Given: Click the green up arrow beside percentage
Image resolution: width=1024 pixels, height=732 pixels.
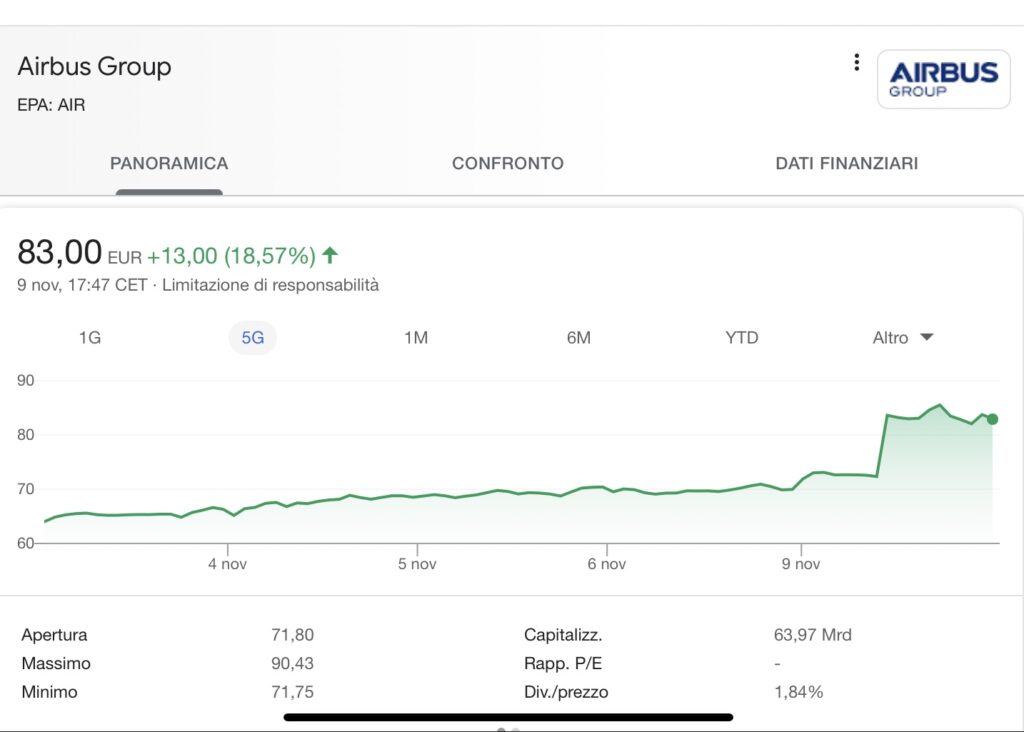Looking at the screenshot, I should [330, 255].
